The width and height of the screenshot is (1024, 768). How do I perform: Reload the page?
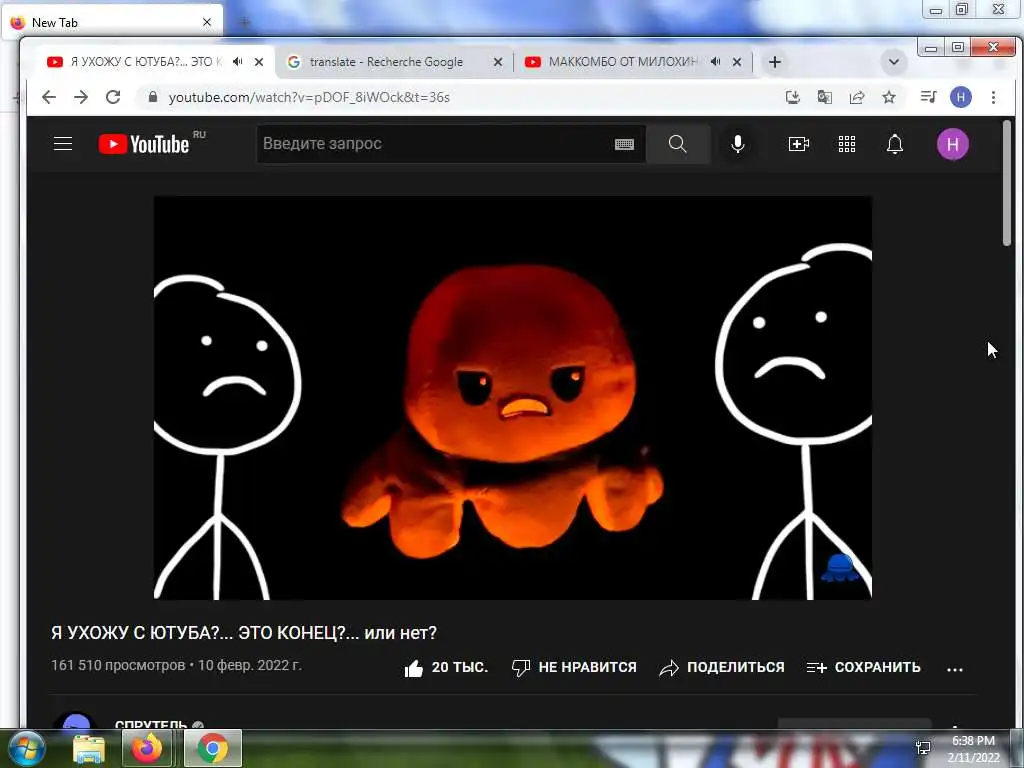click(x=113, y=97)
